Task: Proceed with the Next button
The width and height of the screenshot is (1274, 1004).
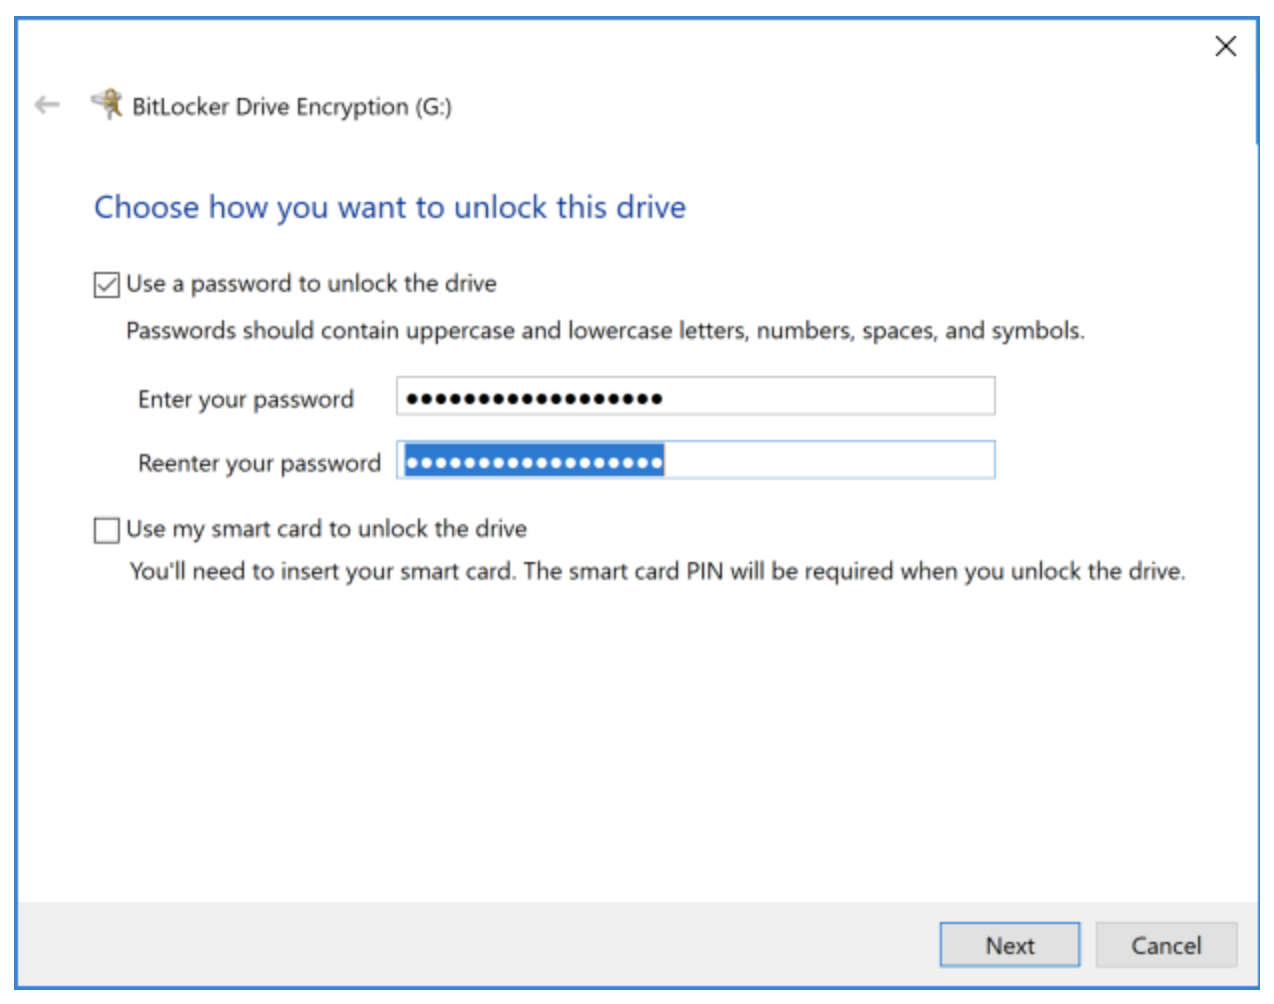Action: (x=1010, y=945)
